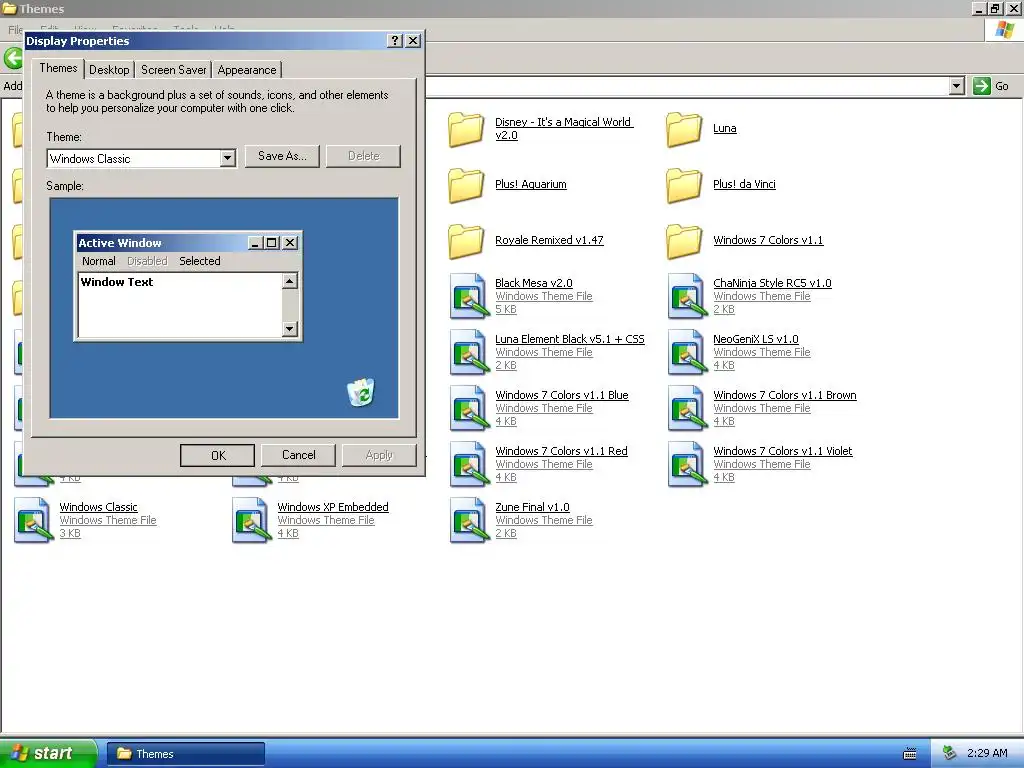Open the Royale Remixed v1.47 folder icon

[466, 241]
